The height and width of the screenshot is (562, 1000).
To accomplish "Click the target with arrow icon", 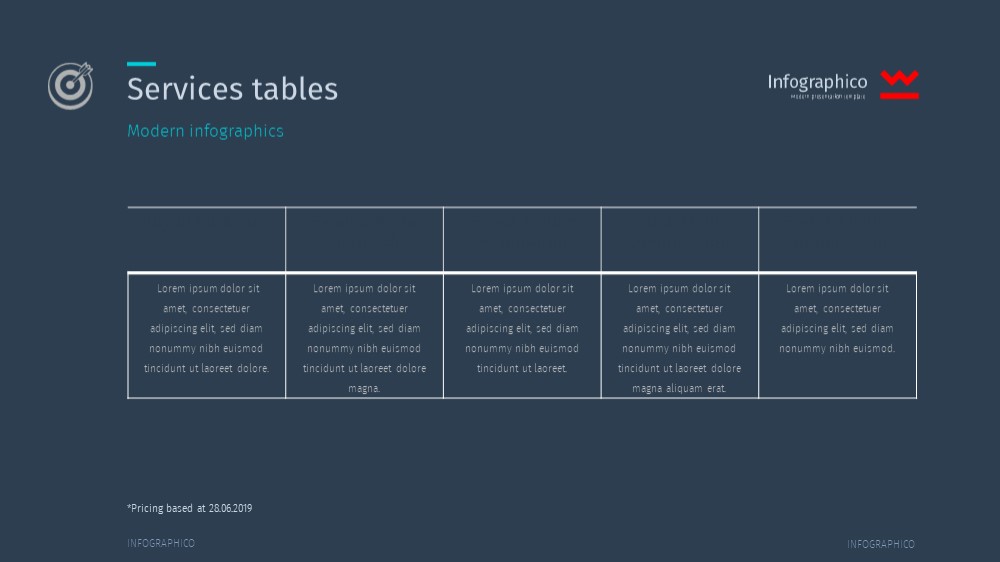I will 70,85.
